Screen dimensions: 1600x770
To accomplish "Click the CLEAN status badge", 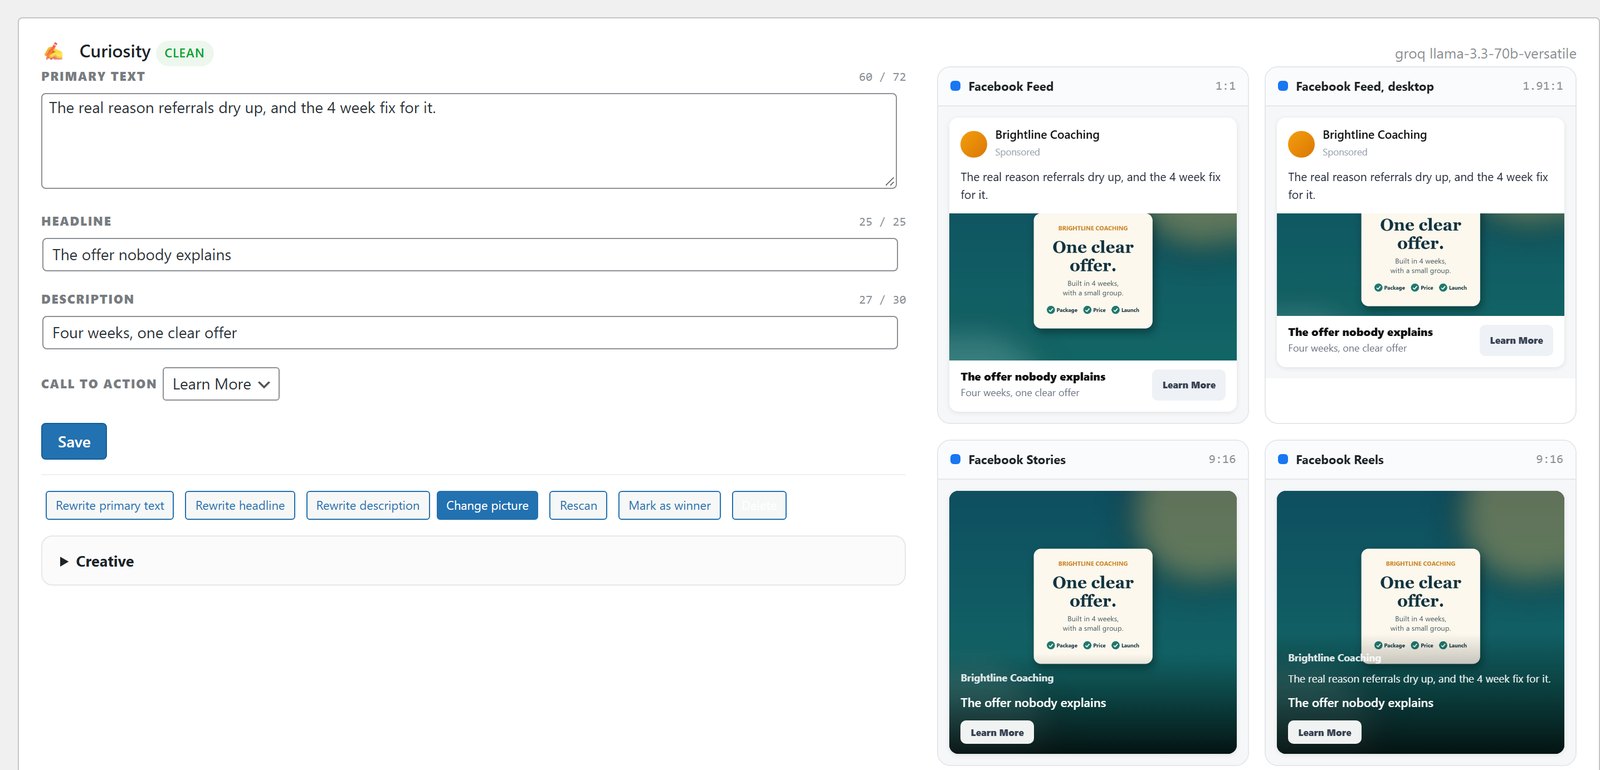I will (x=184, y=53).
